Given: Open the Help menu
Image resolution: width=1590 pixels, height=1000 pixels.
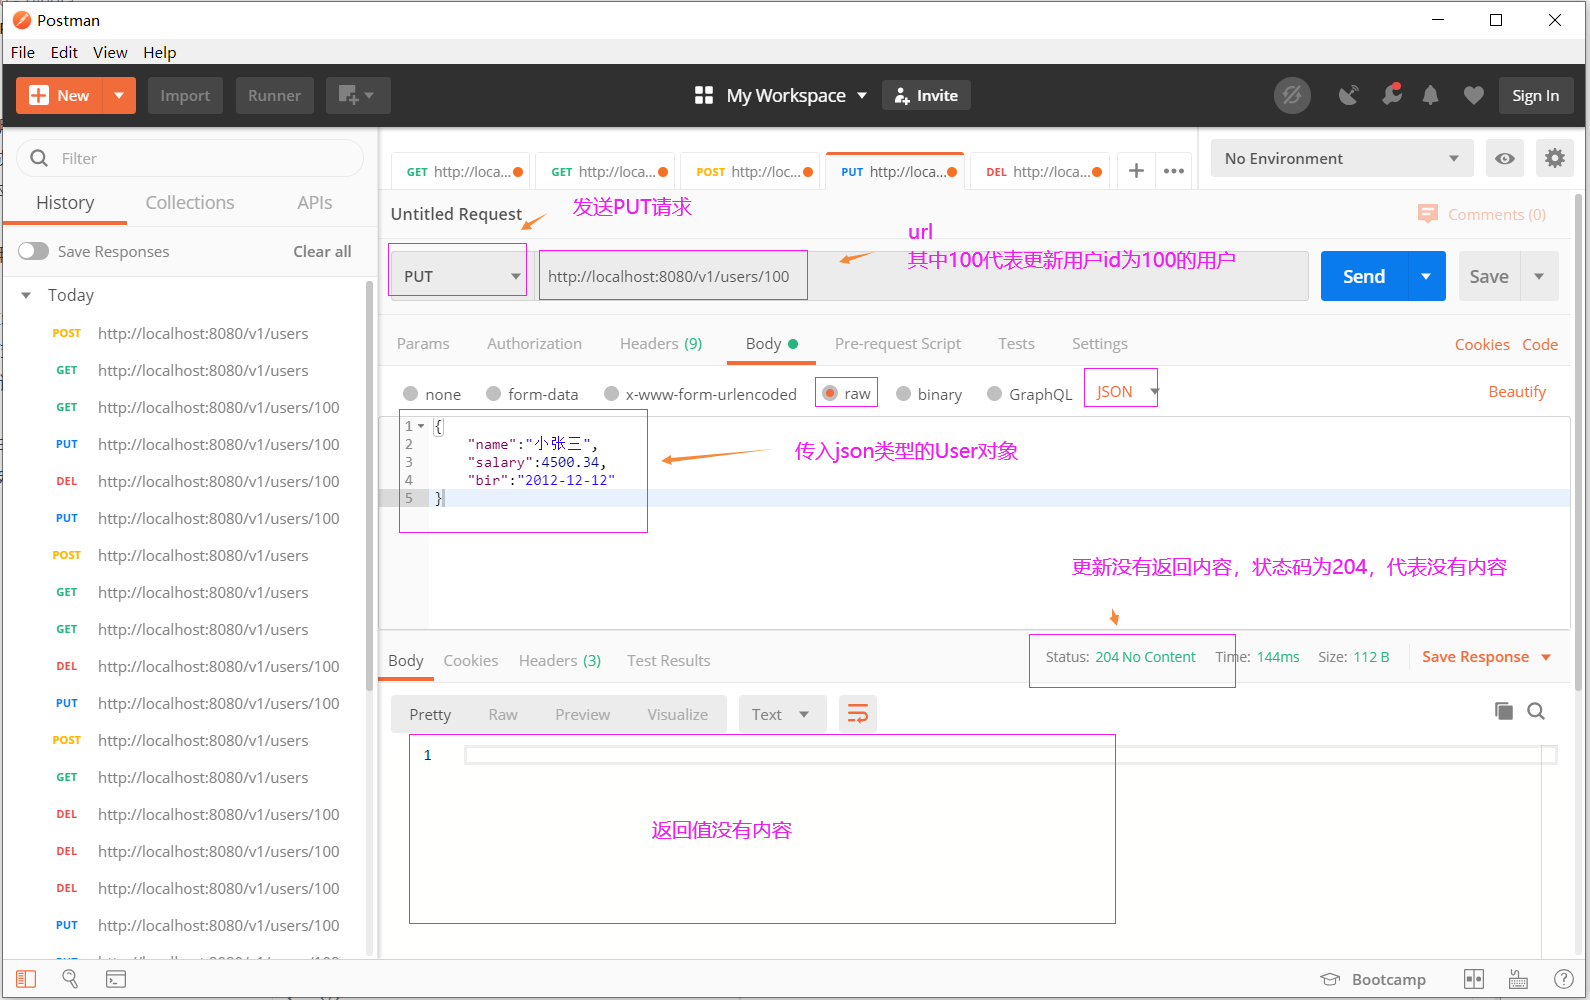Looking at the screenshot, I should 159,52.
